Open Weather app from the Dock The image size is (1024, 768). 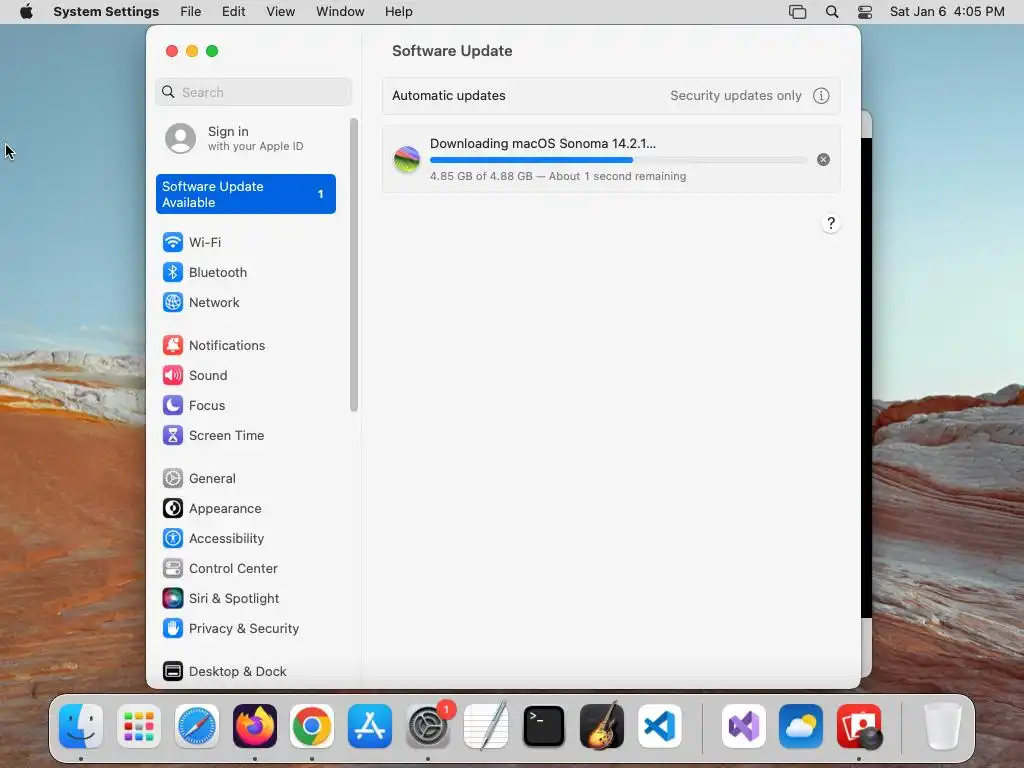click(801, 726)
